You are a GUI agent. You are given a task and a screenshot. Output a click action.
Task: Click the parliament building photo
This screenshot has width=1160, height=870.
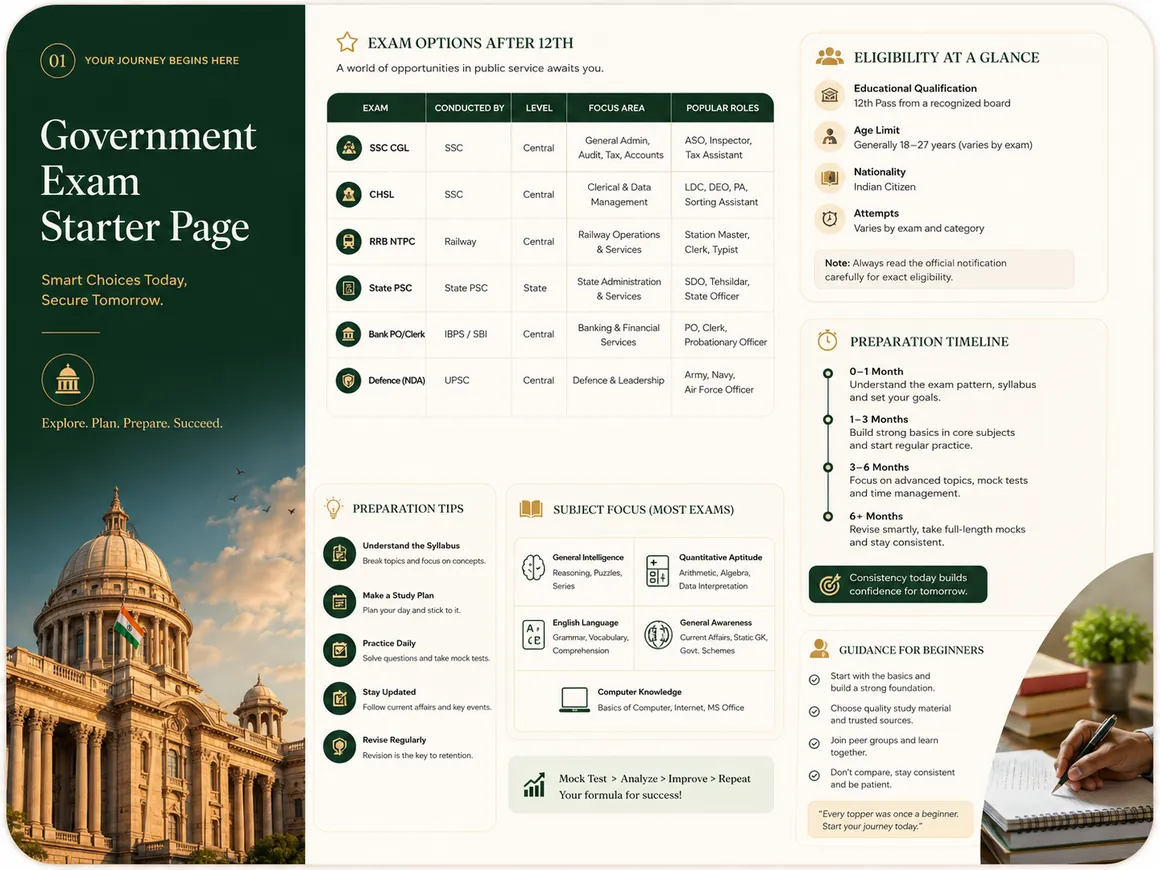(x=155, y=666)
